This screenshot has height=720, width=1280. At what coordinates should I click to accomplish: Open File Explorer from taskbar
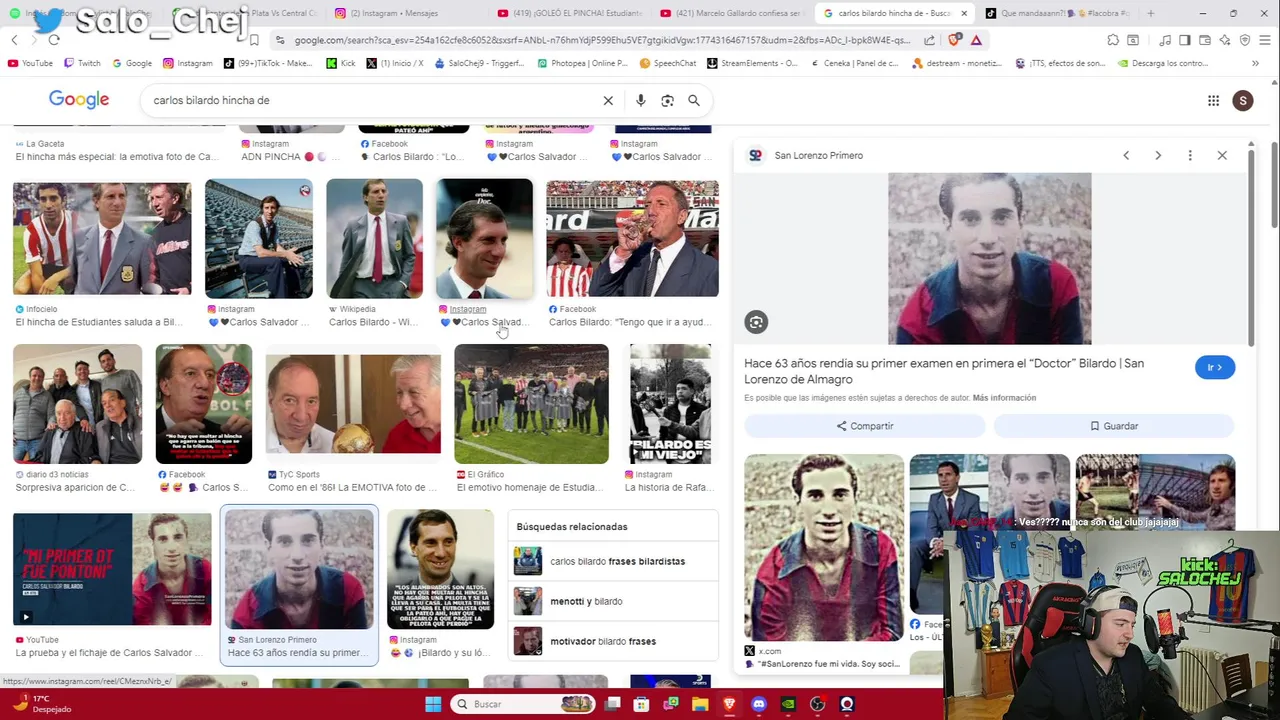700,704
